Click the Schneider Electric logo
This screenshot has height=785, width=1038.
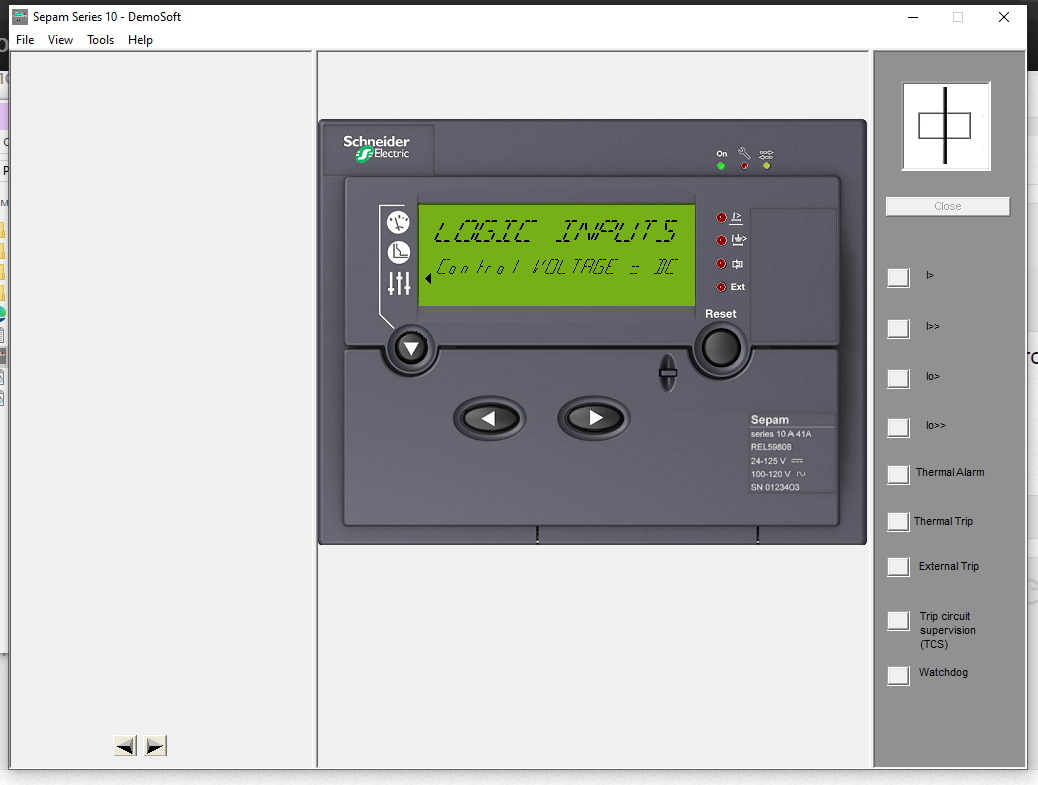[x=376, y=148]
